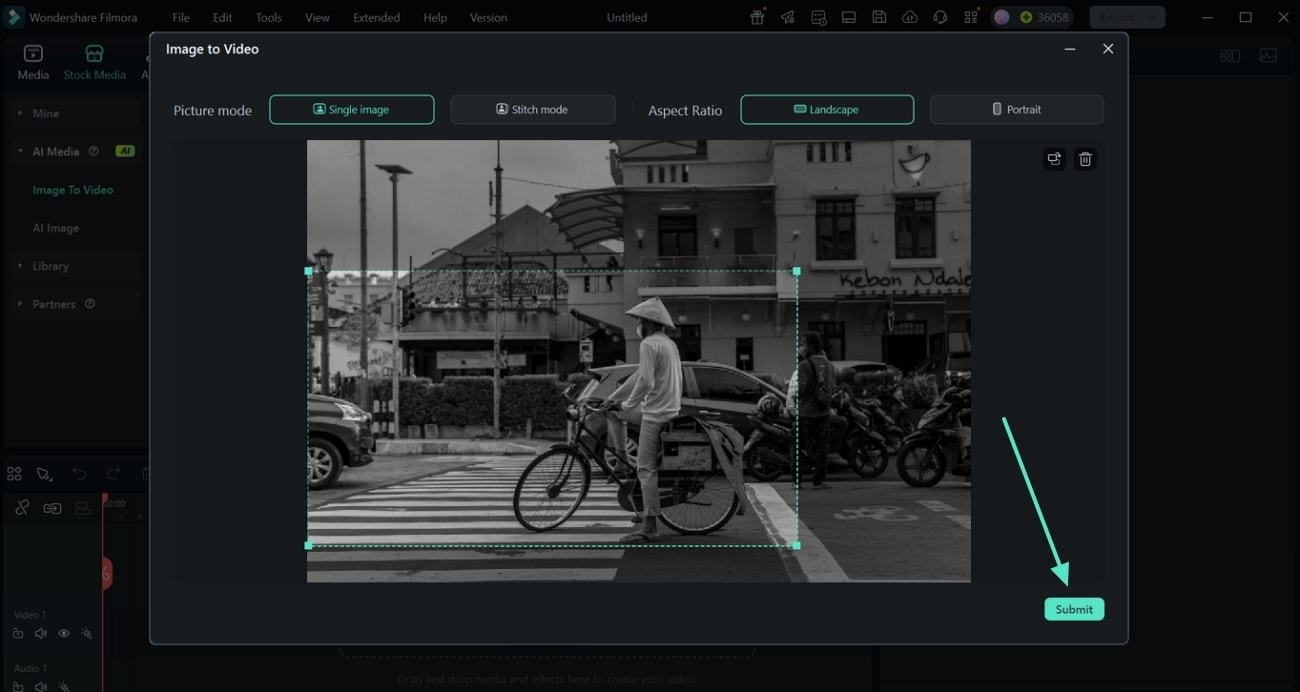Image resolution: width=1300 pixels, height=692 pixels.
Task: Click the cloud upload icon
Action: click(x=909, y=17)
